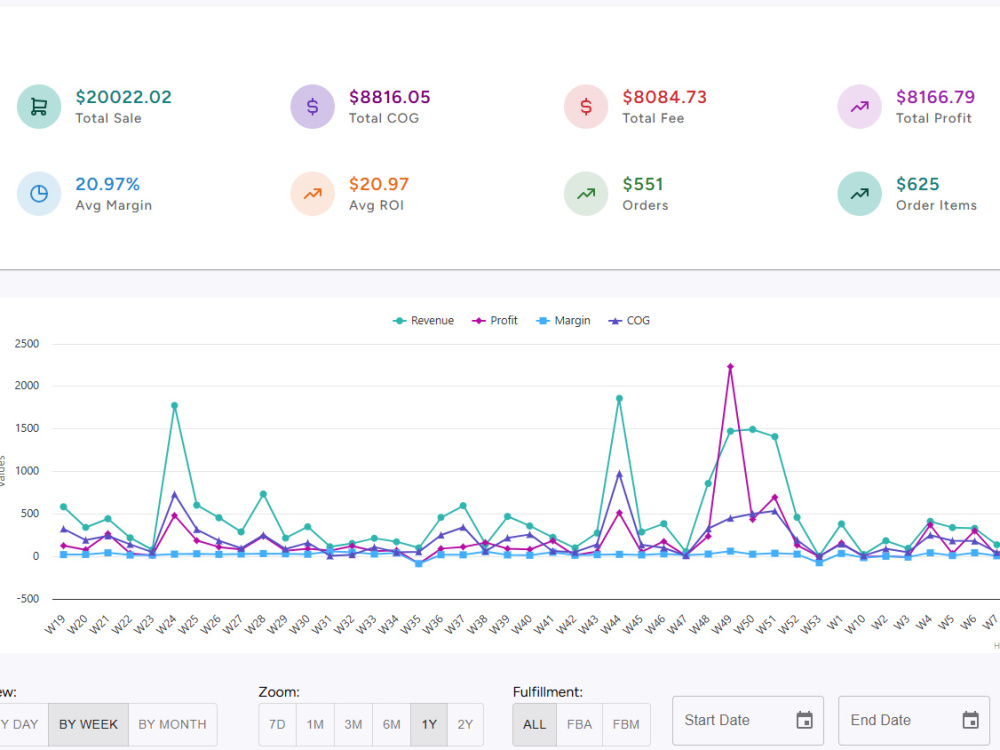Toggle the Margin series in the legend
Viewport: 1000px width, 750px height.
coord(564,321)
